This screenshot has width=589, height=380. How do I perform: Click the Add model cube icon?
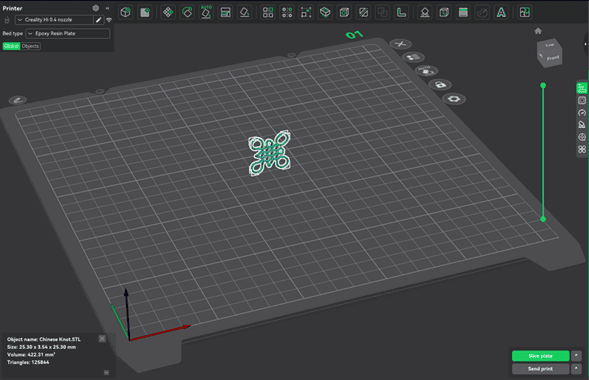[125, 12]
